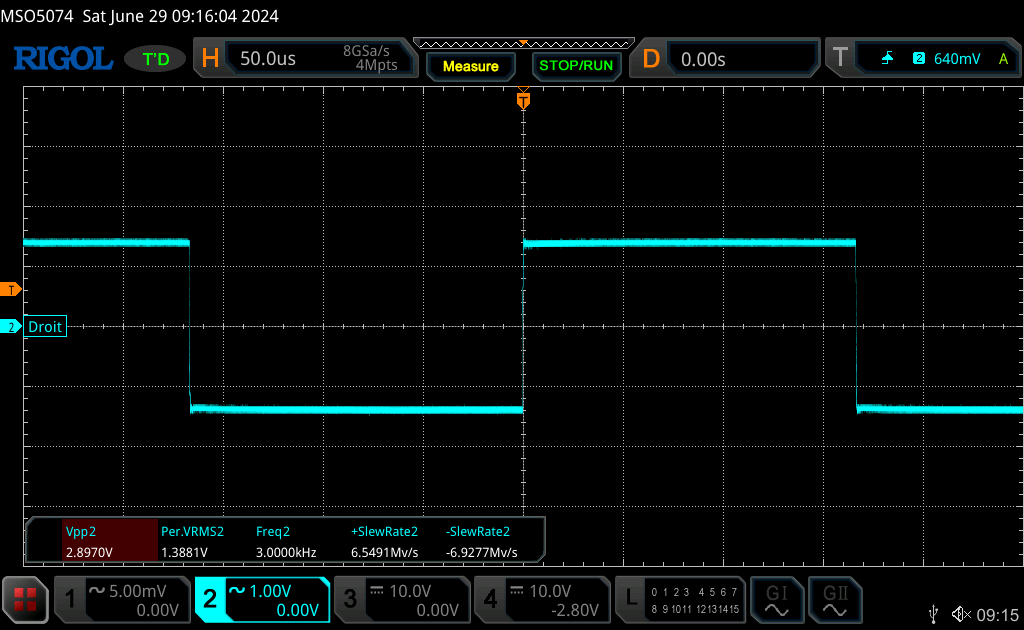The height and width of the screenshot is (630, 1024).
Task: Open the Measure menu
Action: [x=471, y=66]
